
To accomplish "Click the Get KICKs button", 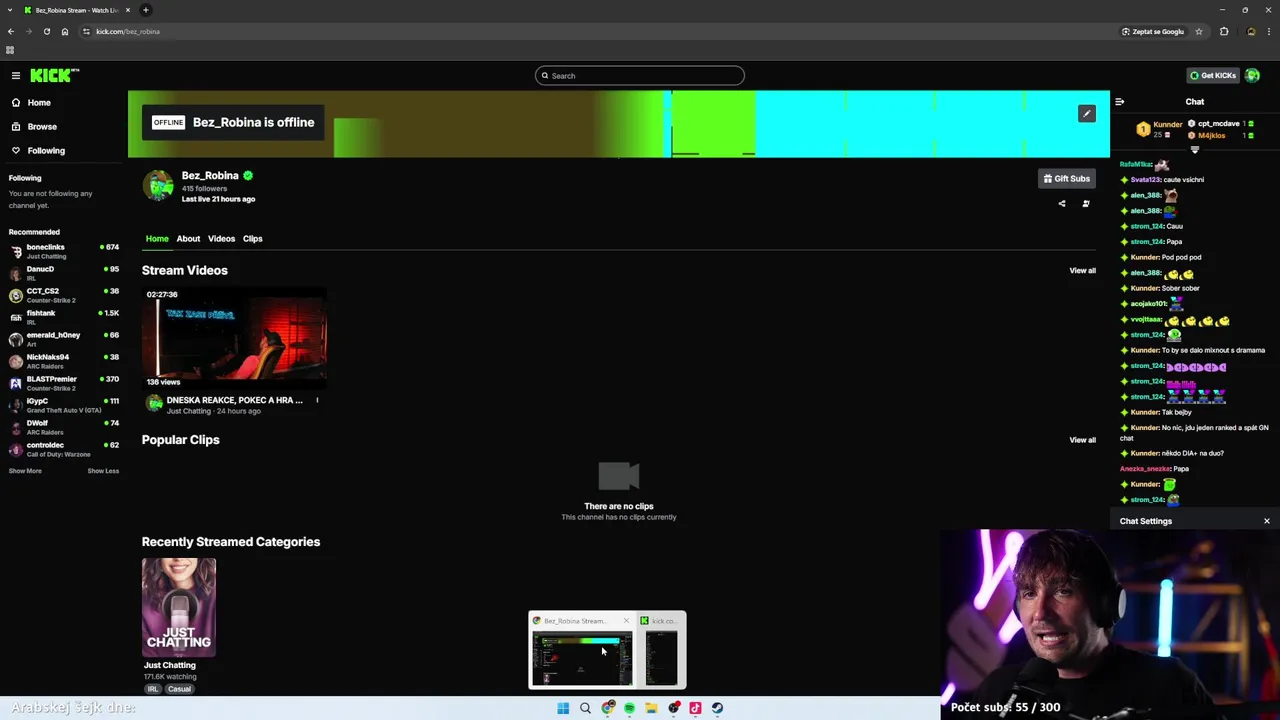I will (x=1212, y=75).
